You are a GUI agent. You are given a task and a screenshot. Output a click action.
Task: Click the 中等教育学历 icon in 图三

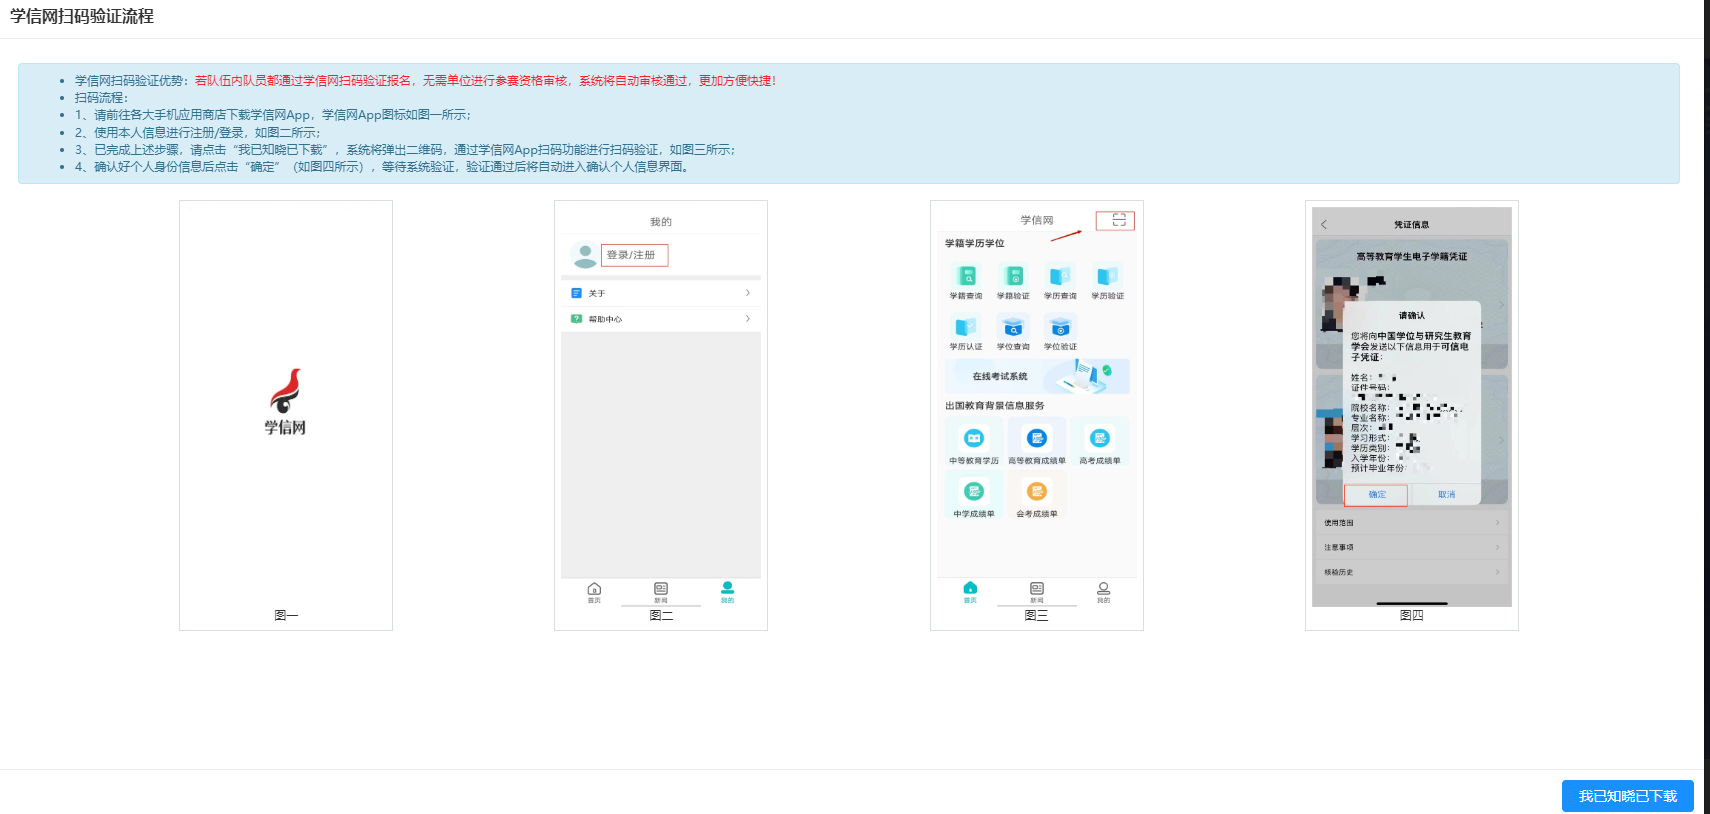[x=974, y=438]
